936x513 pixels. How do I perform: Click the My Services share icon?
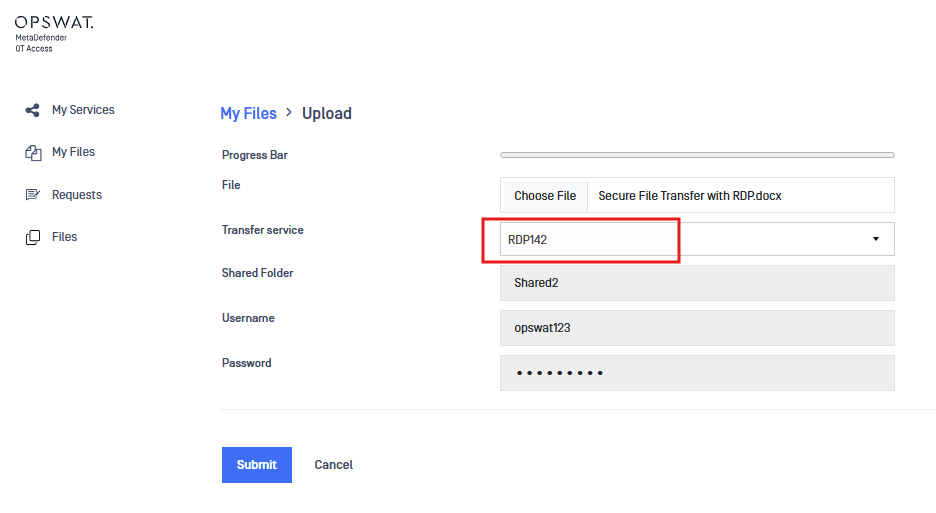(32, 110)
